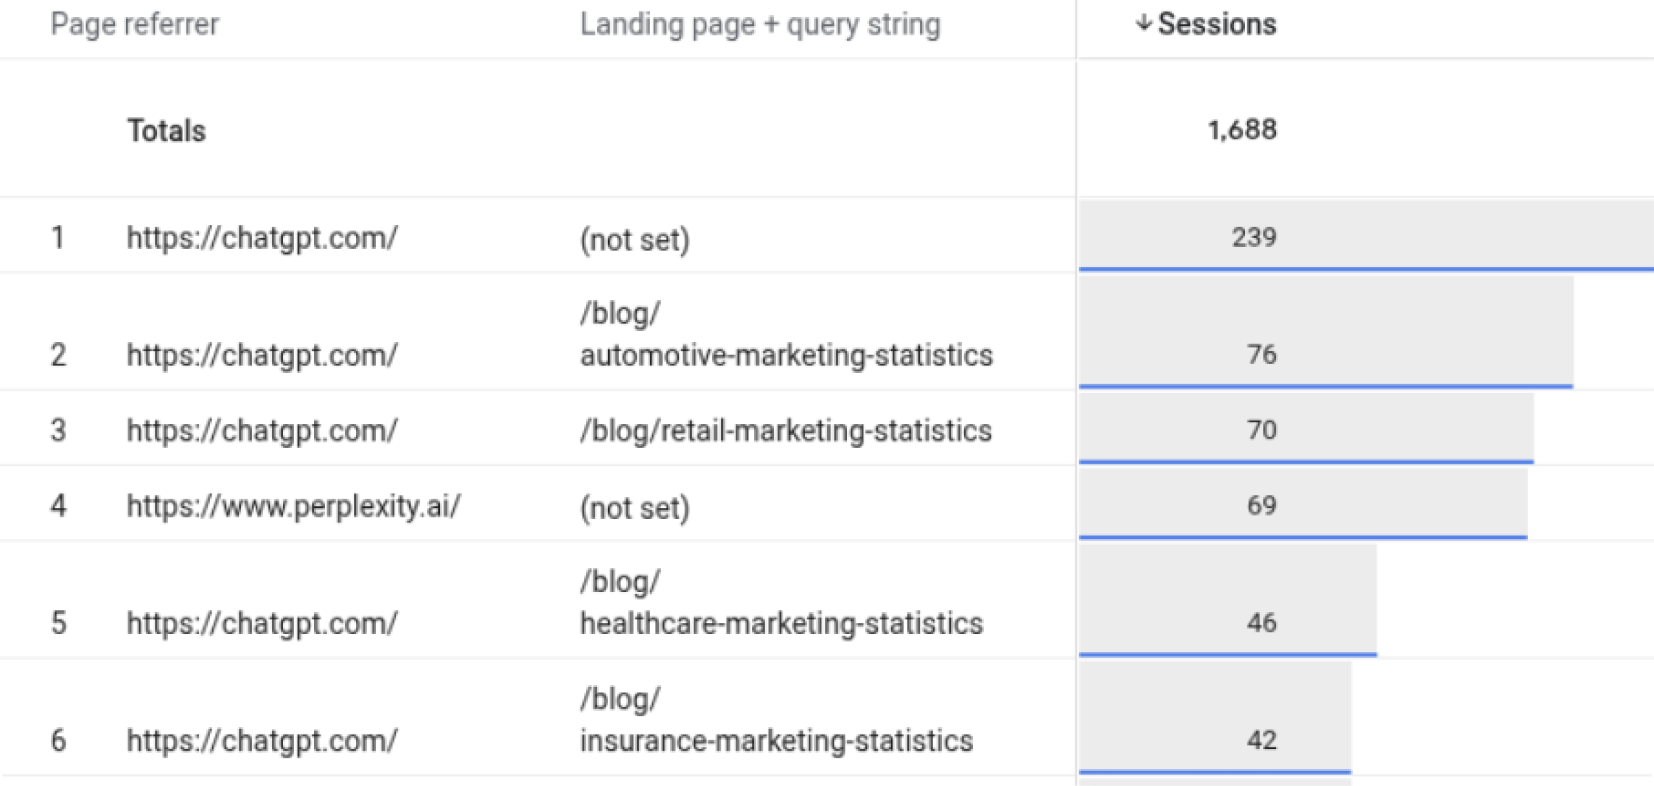
Task: Open the chatgpt.com referrer in row 1
Action: click(262, 238)
